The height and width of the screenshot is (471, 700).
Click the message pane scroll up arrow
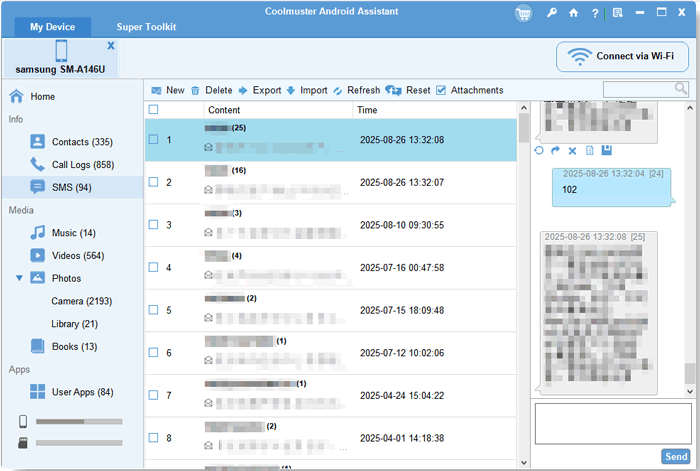click(x=690, y=108)
